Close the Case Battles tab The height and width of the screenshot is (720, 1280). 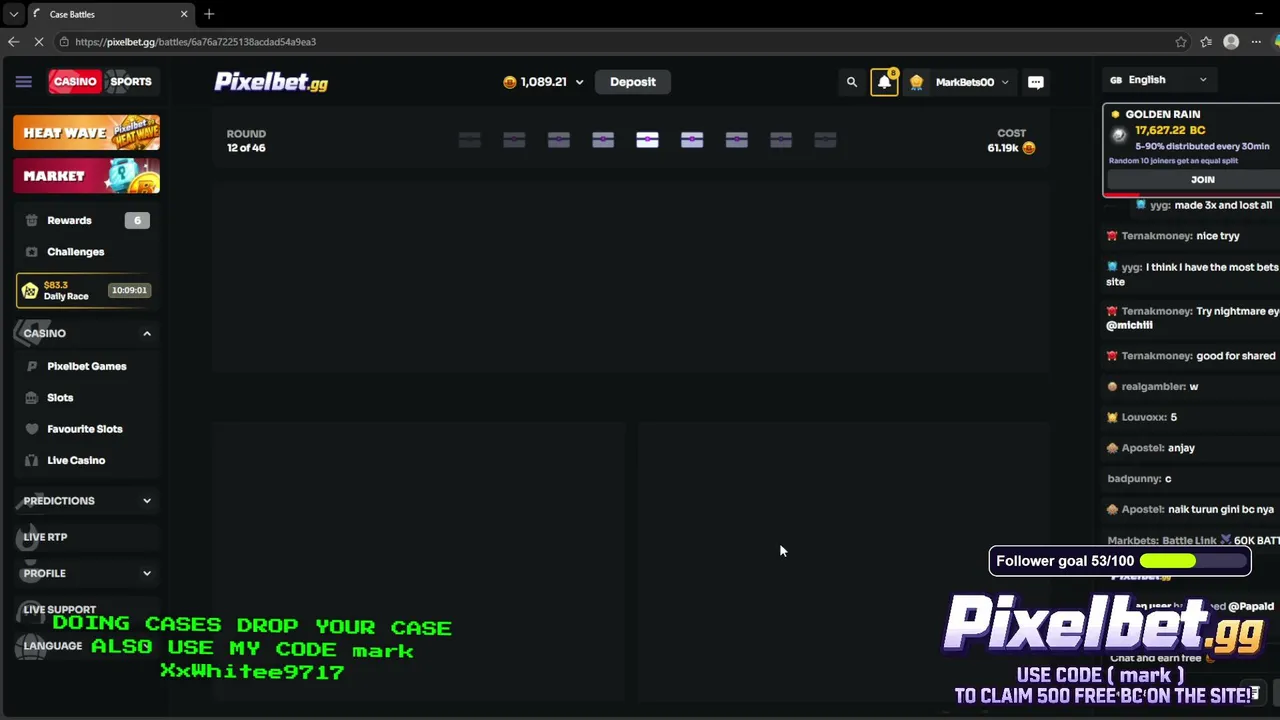(x=184, y=14)
